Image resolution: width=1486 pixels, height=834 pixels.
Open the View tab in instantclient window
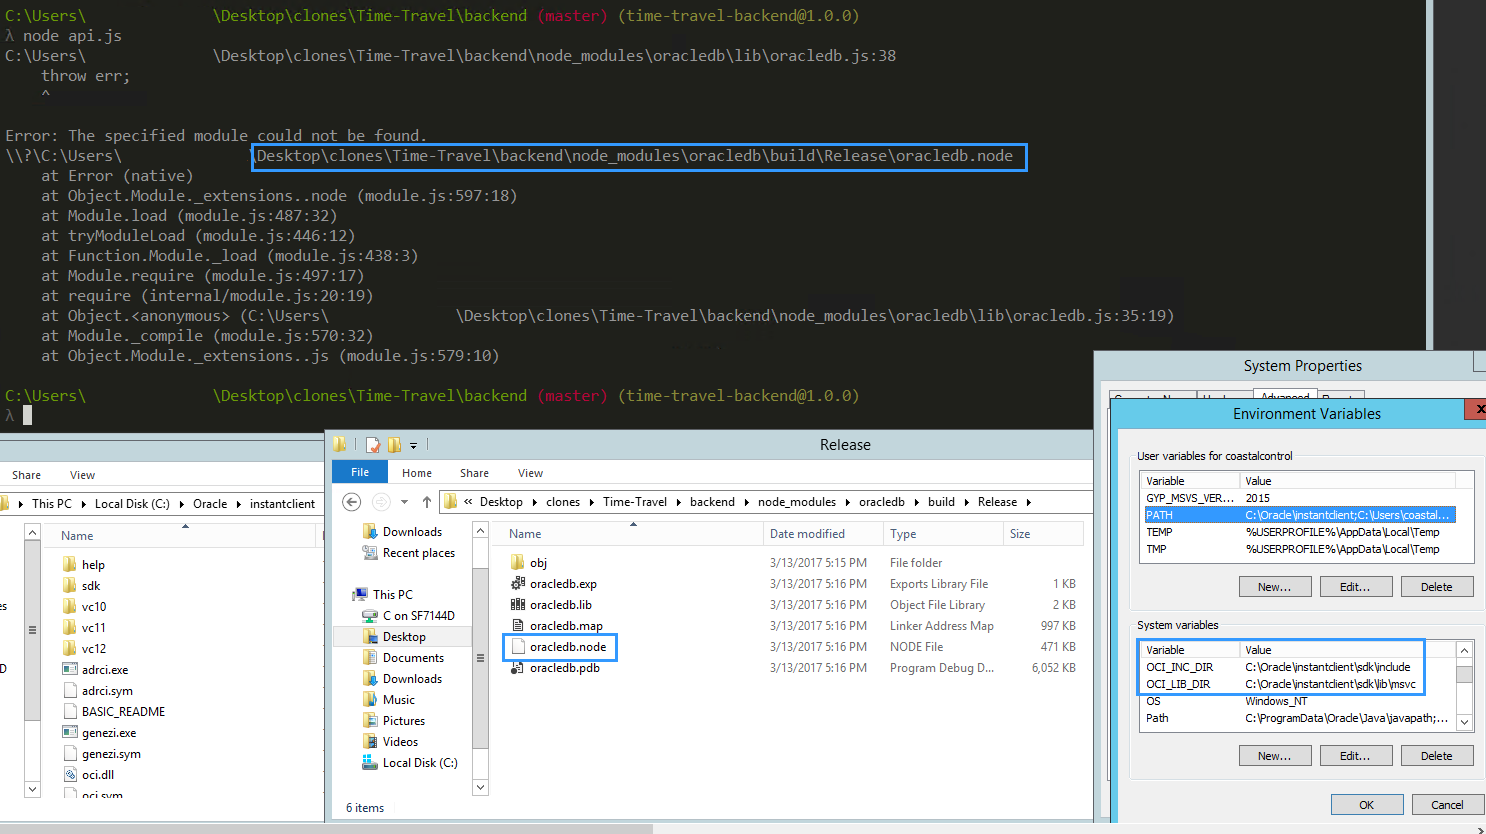click(82, 475)
